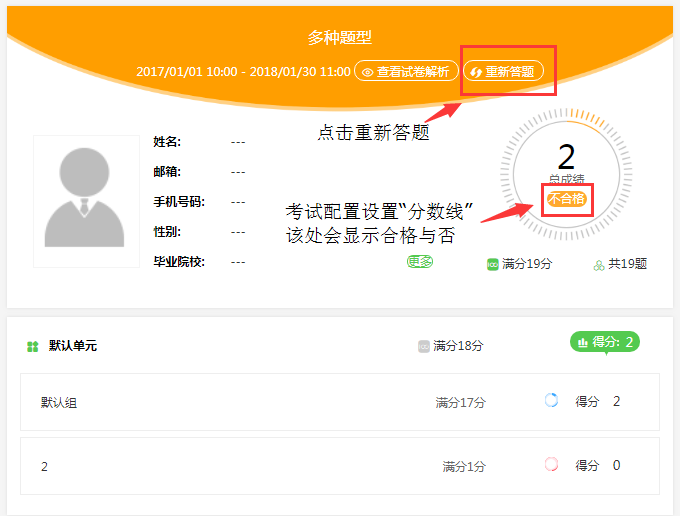Click the green icon beside 满分19分
680x516 pixels.
(492, 265)
